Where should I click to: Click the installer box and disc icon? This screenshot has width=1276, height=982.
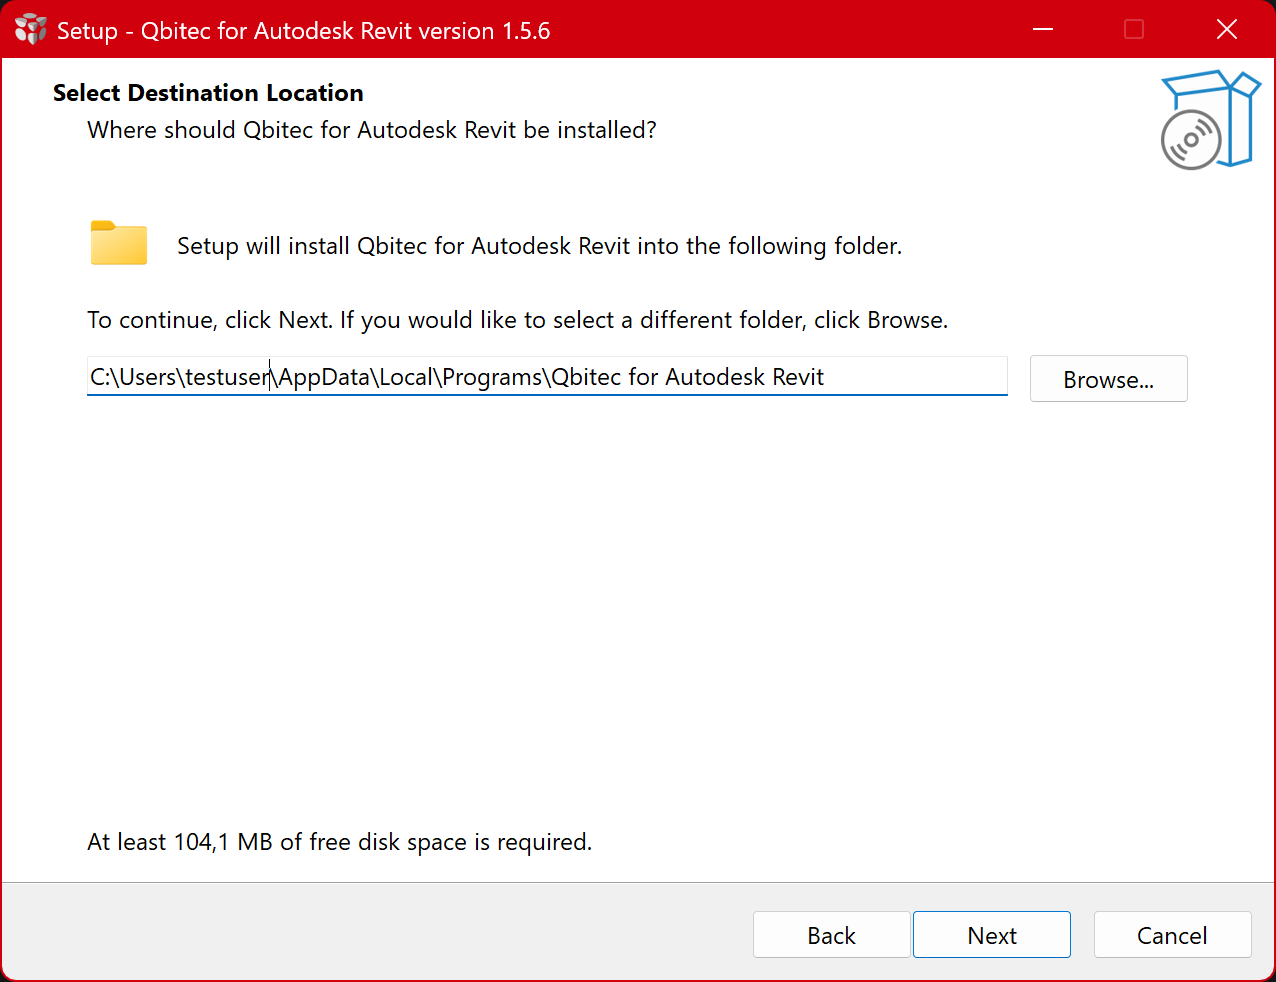point(1209,120)
